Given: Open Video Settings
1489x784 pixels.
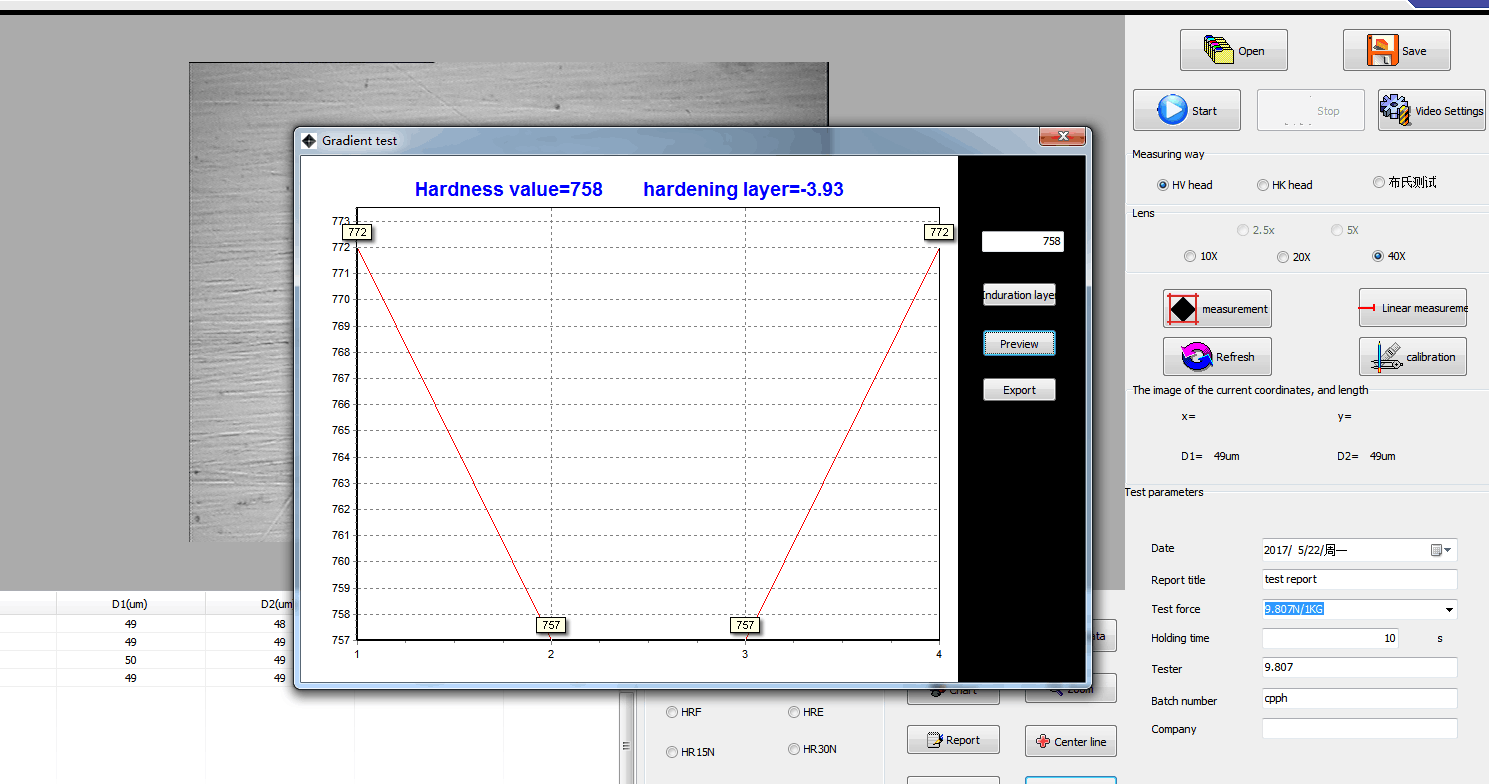Looking at the screenshot, I should (x=1431, y=110).
